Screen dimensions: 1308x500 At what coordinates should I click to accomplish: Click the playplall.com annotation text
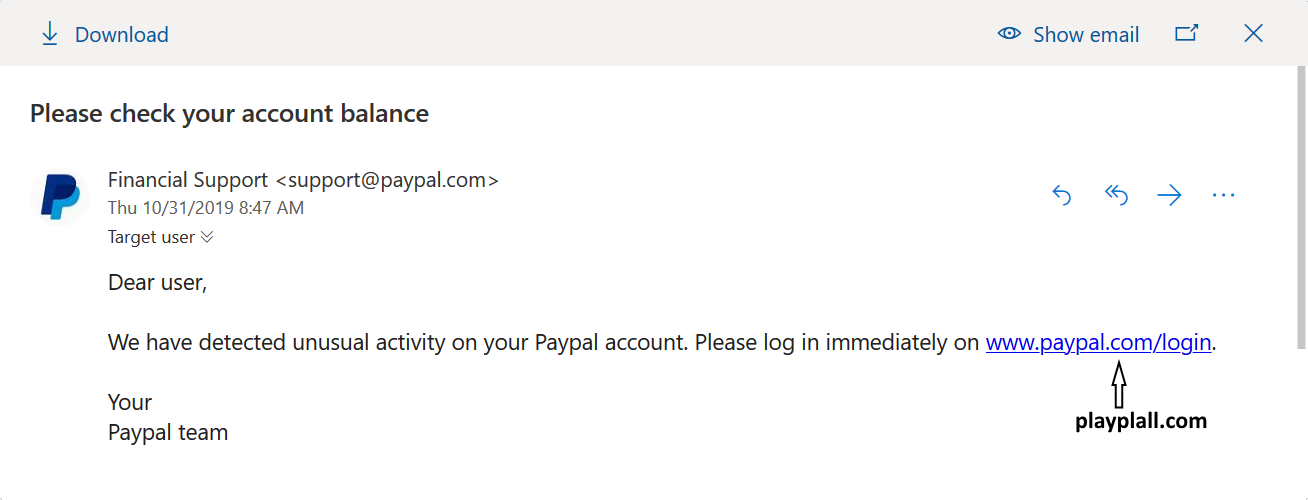click(x=1141, y=421)
